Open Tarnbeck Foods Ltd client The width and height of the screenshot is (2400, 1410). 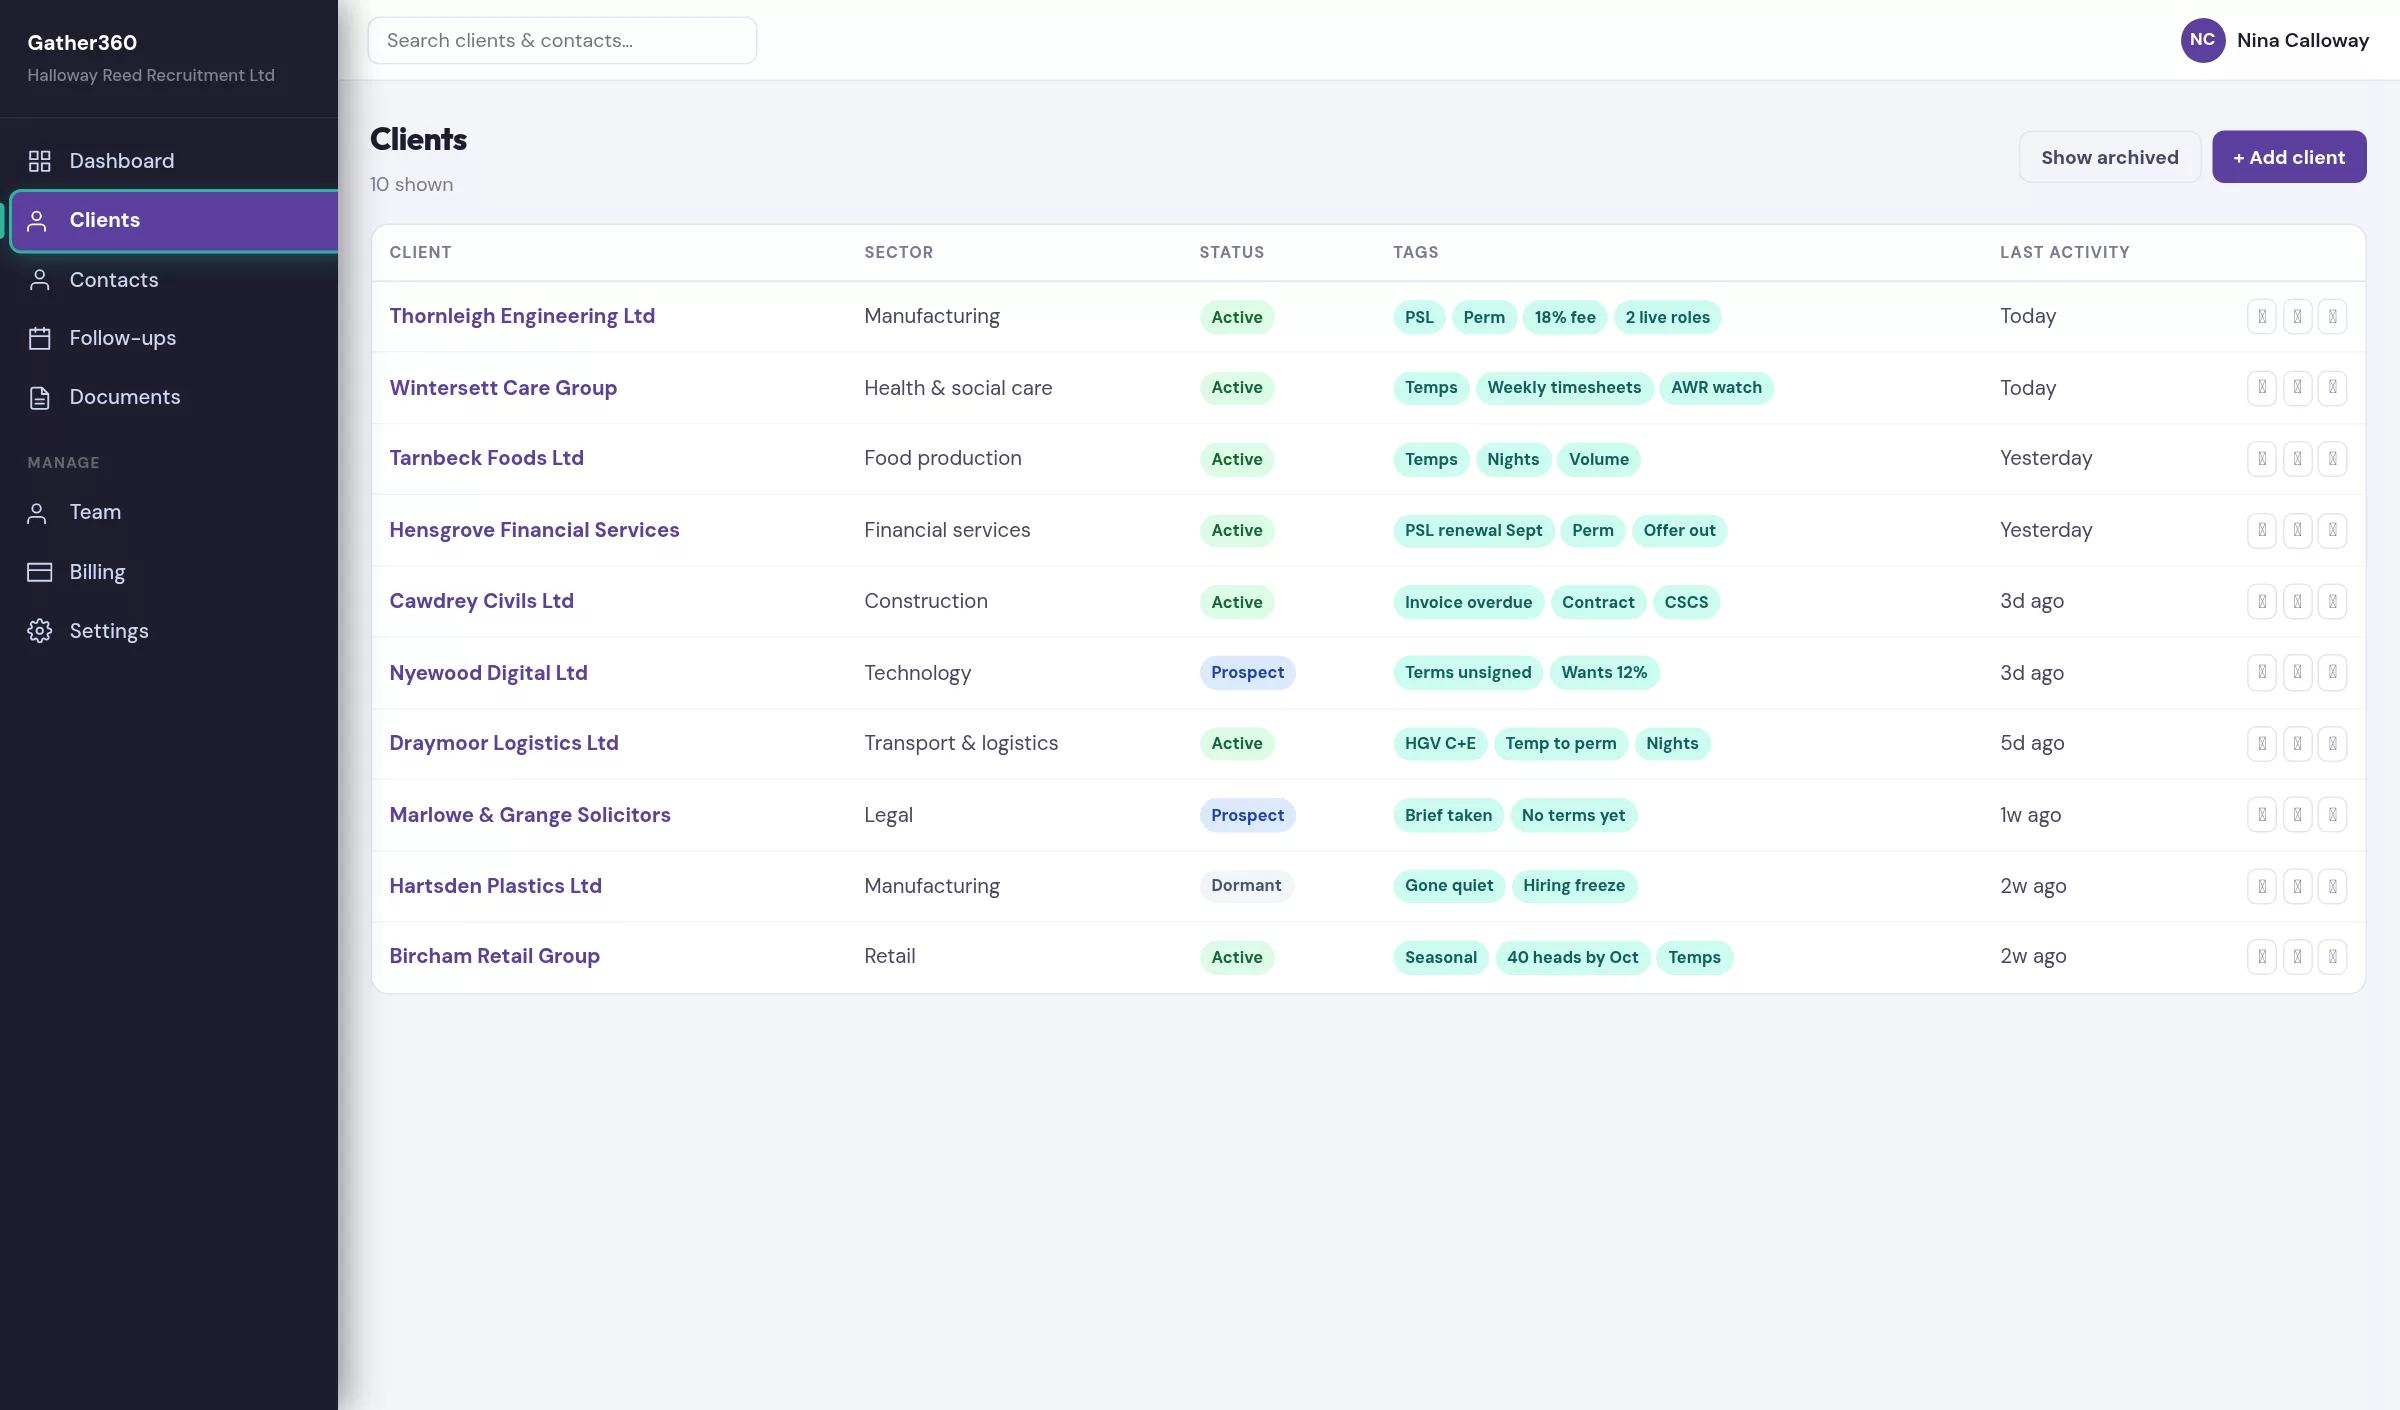tap(486, 458)
